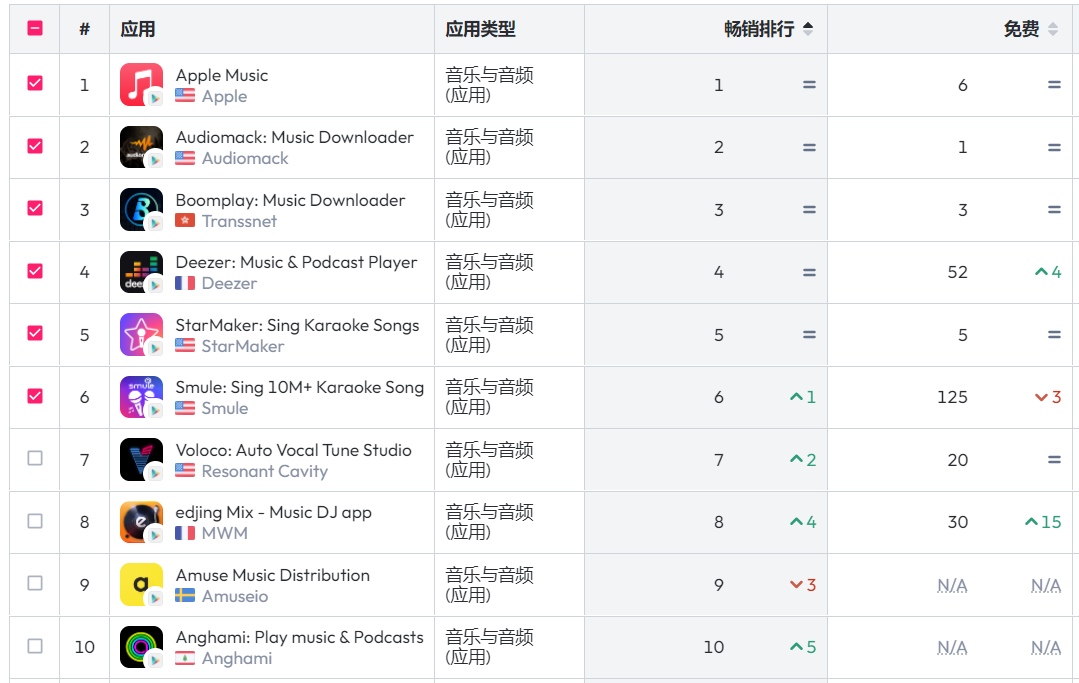Uncheck the Apple Music row checkbox
Image resolution: width=1079 pixels, height=683 pixels.
tap(35, 83)
